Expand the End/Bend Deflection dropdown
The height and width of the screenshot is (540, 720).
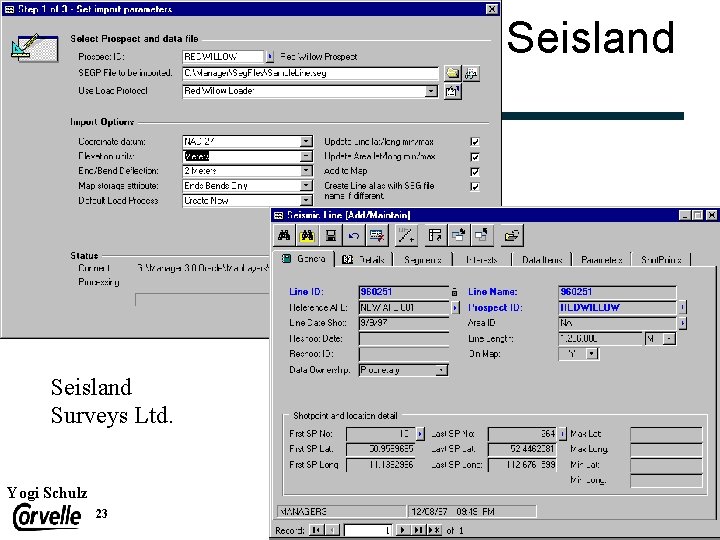[x=306, y=171]
